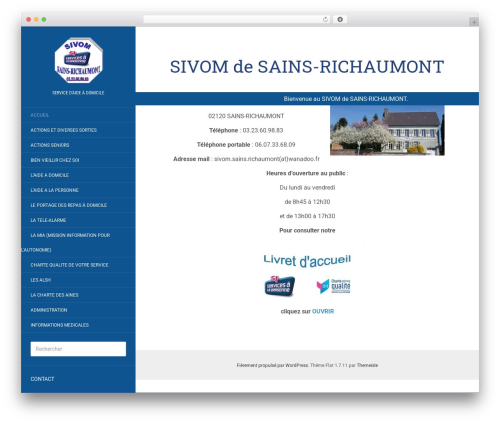
Task: Maximize the window with the green button
Action: point(44,19)
